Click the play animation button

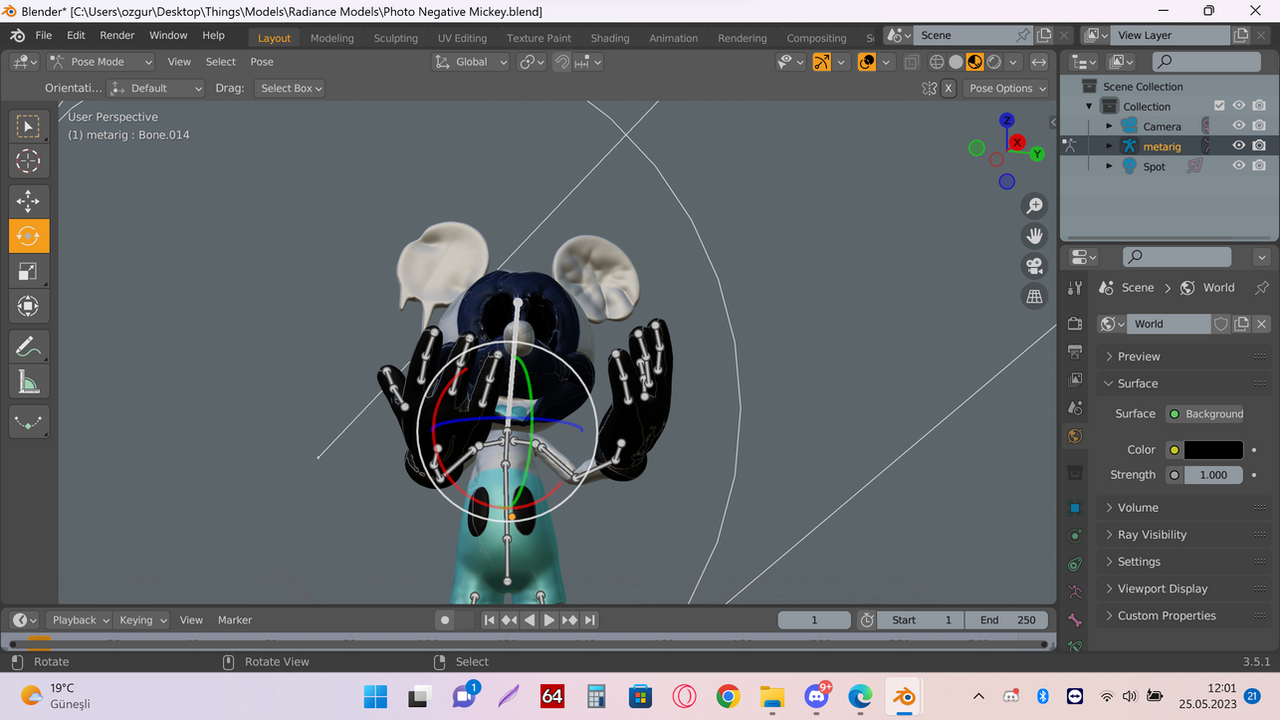(x=549, y=620)
